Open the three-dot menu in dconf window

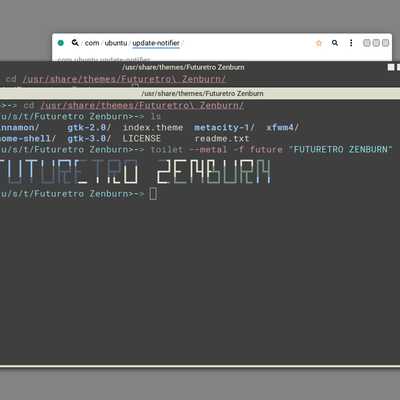(x=351, y=43)
